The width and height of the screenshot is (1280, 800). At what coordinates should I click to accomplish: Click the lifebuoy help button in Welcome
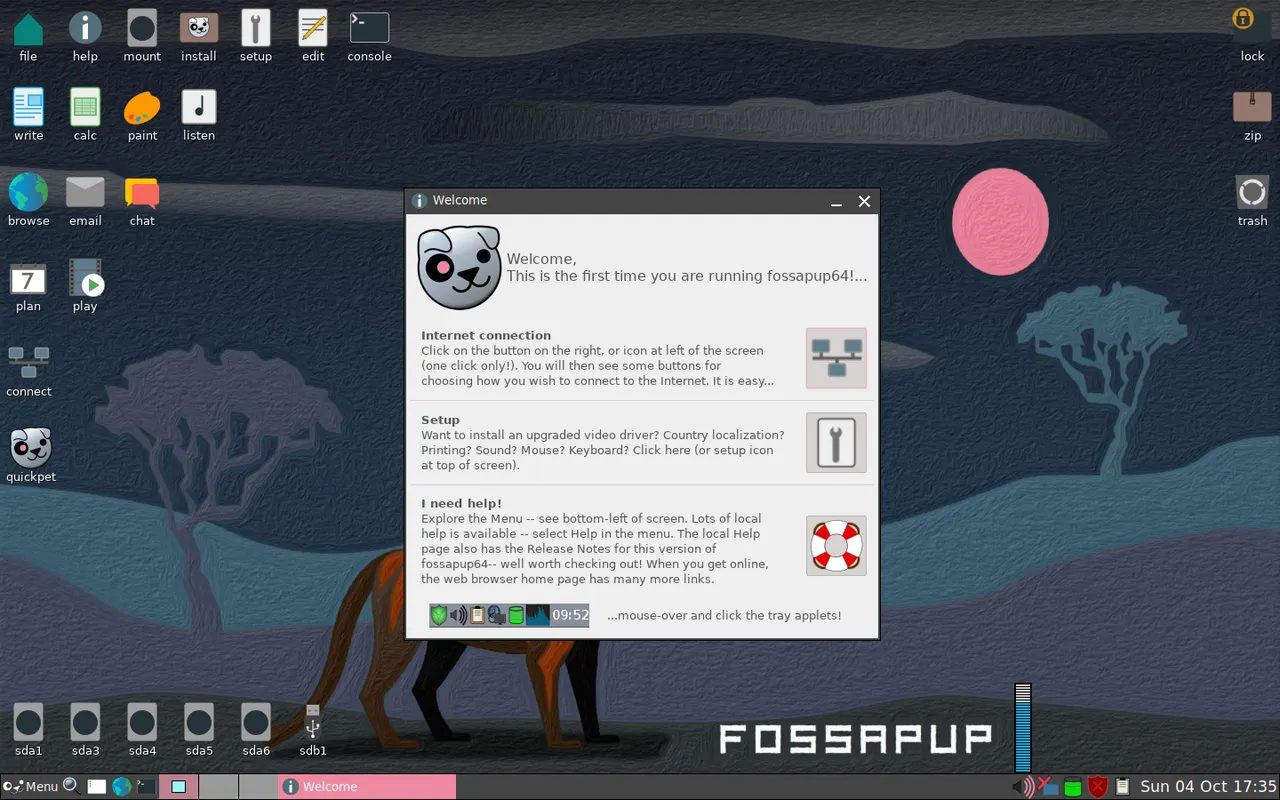coord(836,546)
